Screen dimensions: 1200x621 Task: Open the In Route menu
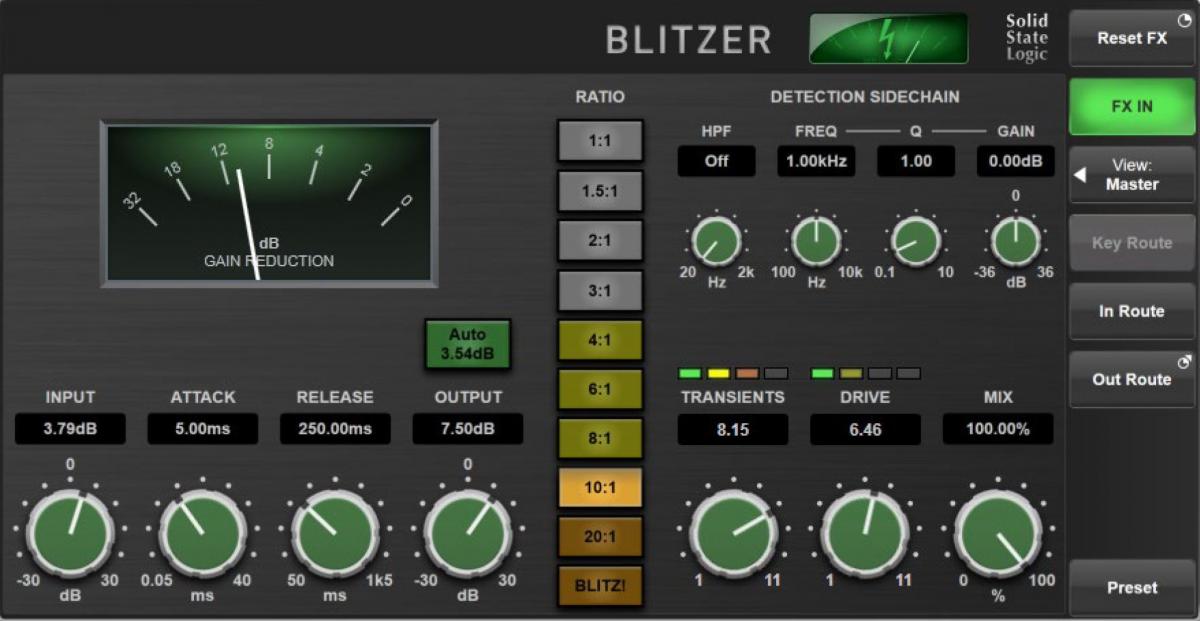coord(1131,311)
